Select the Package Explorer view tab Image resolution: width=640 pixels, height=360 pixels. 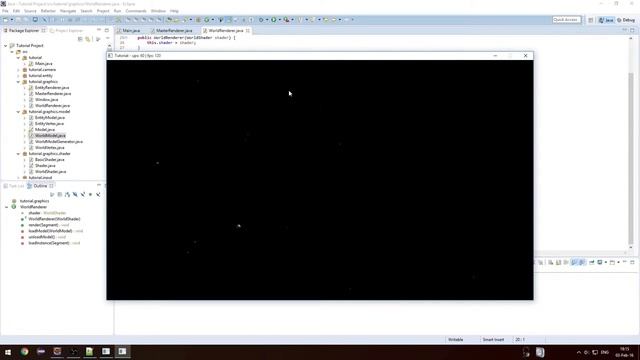click(x=24, y=31)
